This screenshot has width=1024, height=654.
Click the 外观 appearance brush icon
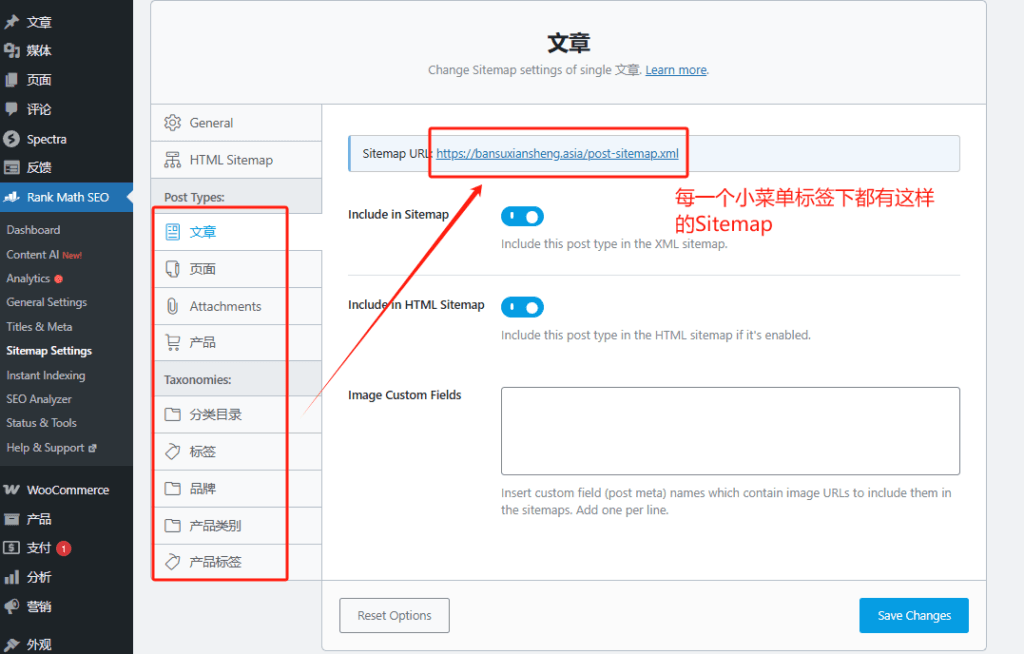(11, 644)
